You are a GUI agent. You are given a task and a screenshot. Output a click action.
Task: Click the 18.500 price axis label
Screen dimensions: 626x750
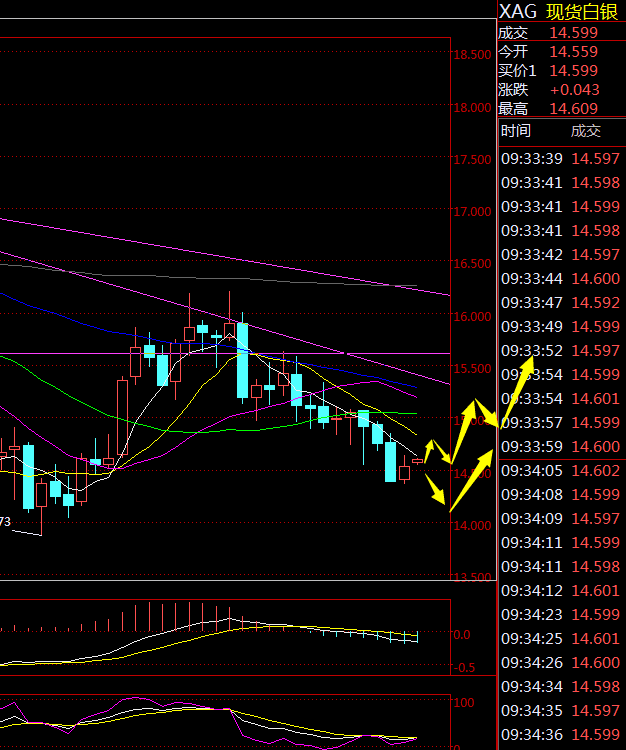point(472,55)
